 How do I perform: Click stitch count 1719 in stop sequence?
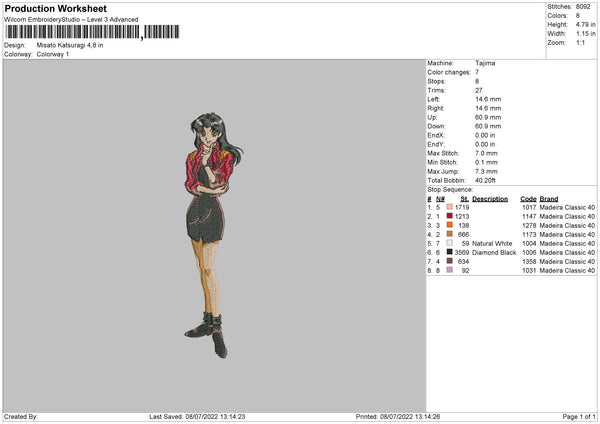(462, 207)
